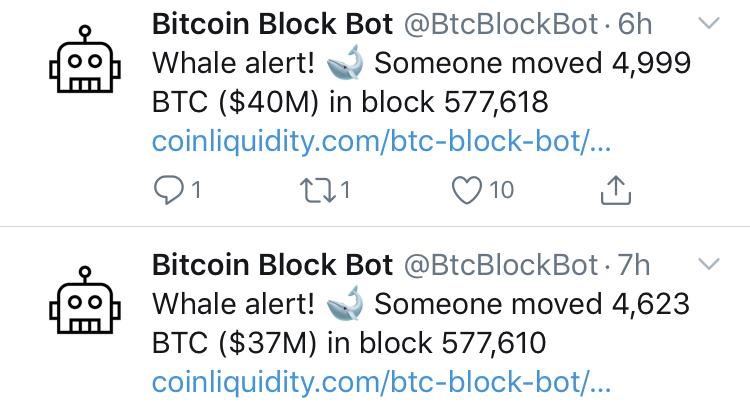Click @BtcBlockBot handle on the 6h tweet

[499, 25]
